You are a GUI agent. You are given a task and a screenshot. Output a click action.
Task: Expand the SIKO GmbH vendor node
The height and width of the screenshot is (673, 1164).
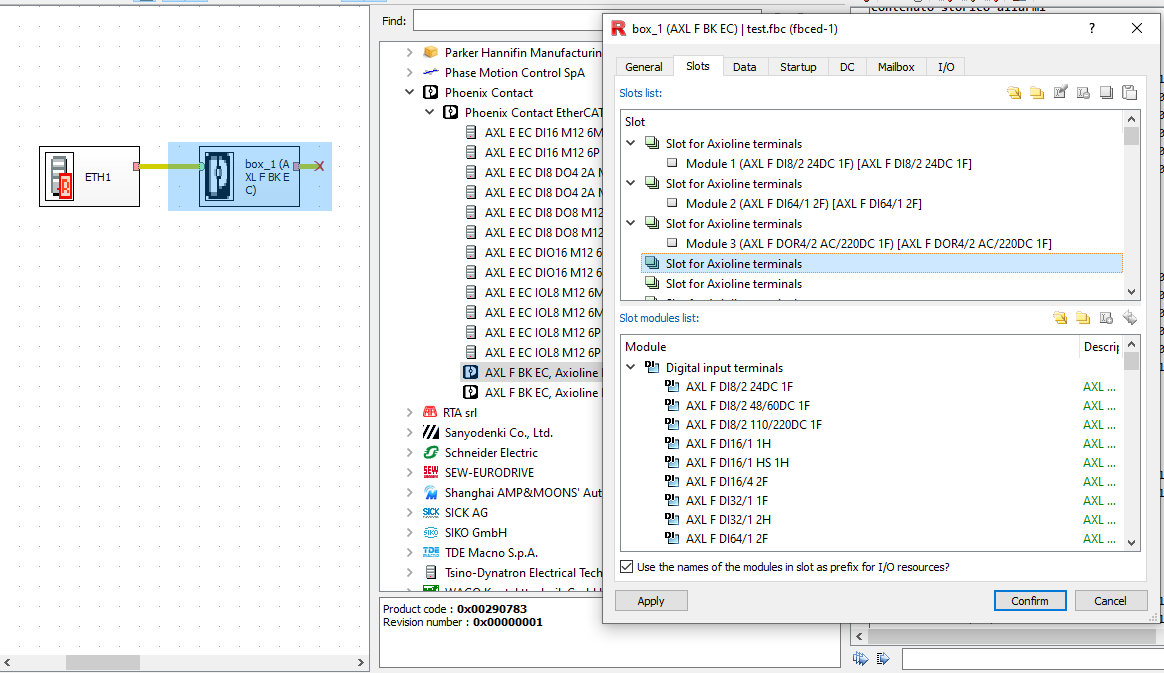click(x=409, y=533)
